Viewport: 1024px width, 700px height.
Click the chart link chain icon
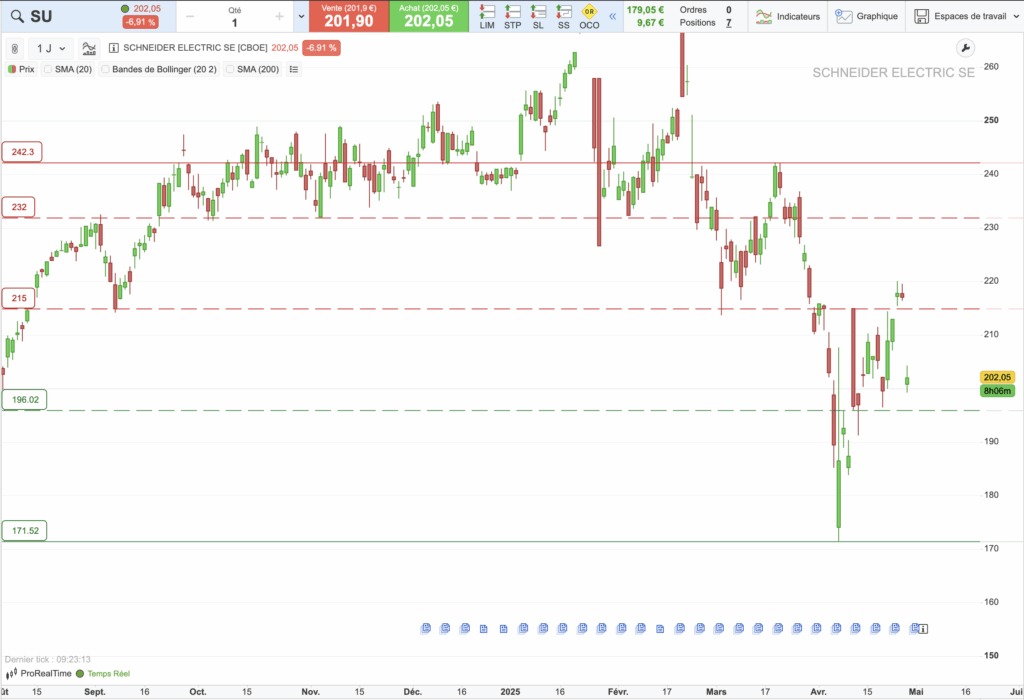tap(14, 48)
